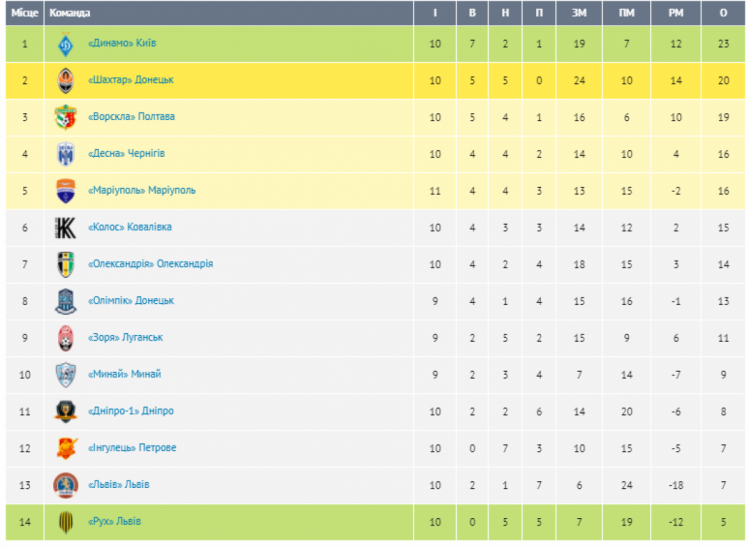
Task: Click the Zorya Luhansk club crest
Action: (x=65, y=338)
